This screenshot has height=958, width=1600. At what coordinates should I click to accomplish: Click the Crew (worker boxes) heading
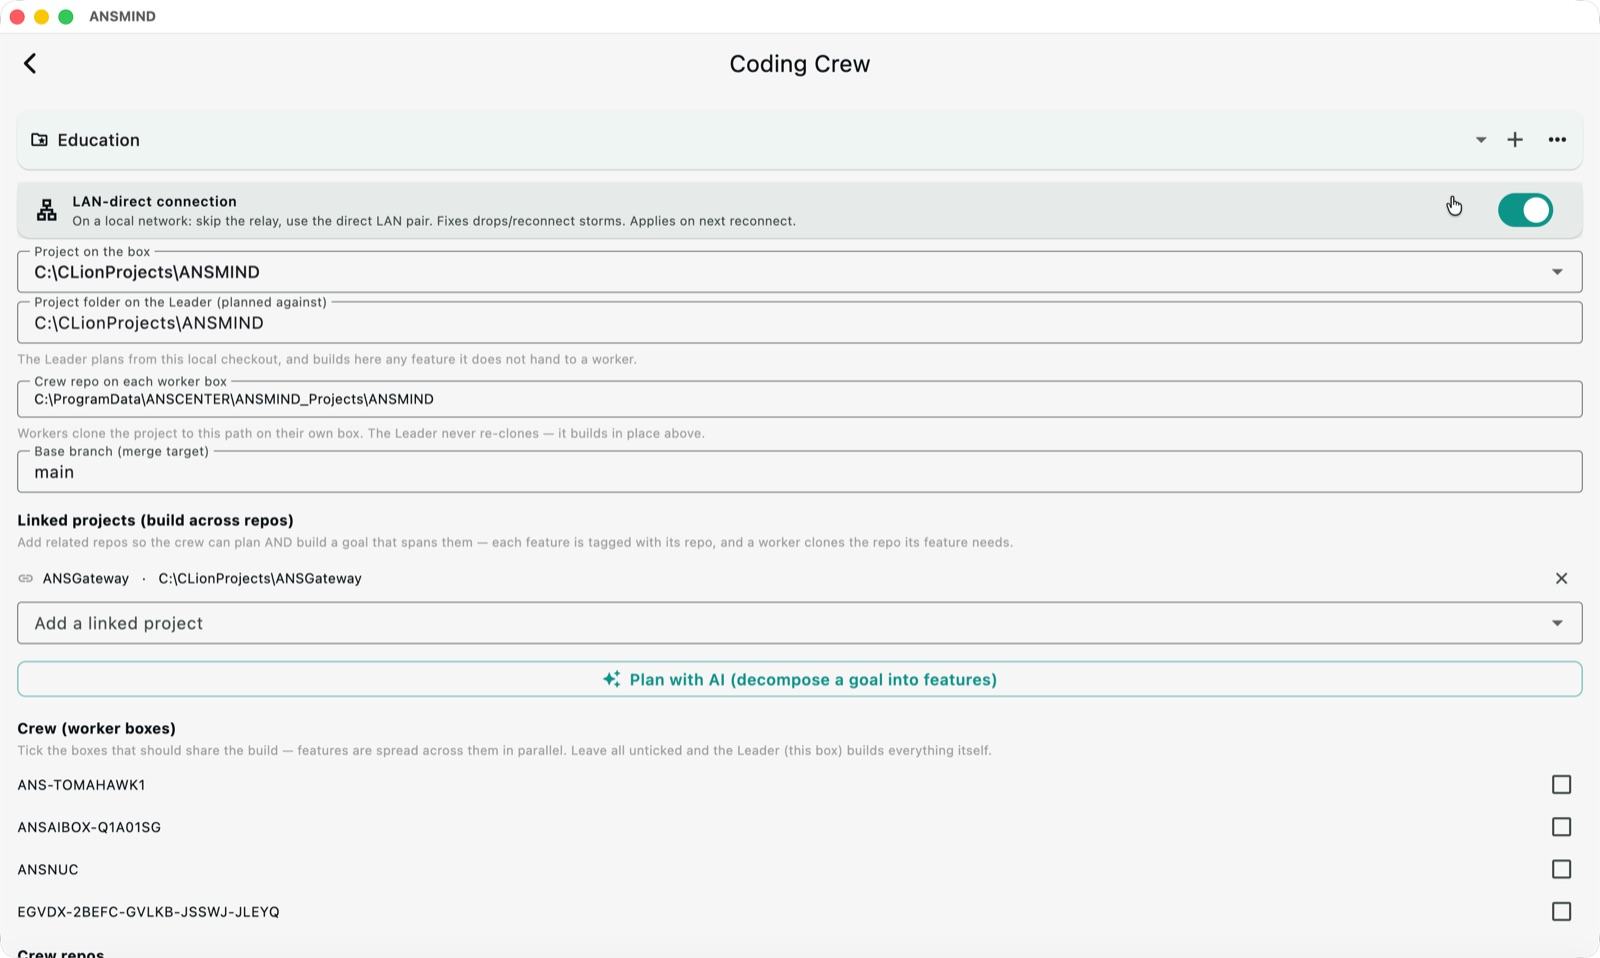tap(96, 728)
